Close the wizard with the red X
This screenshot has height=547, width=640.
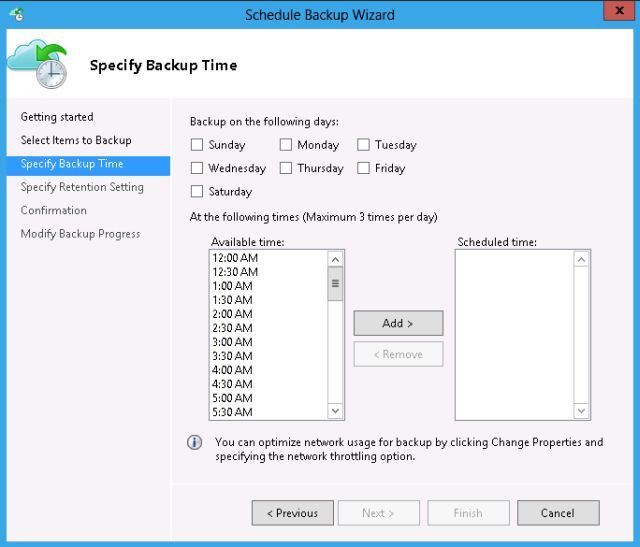tap(619, 11)
